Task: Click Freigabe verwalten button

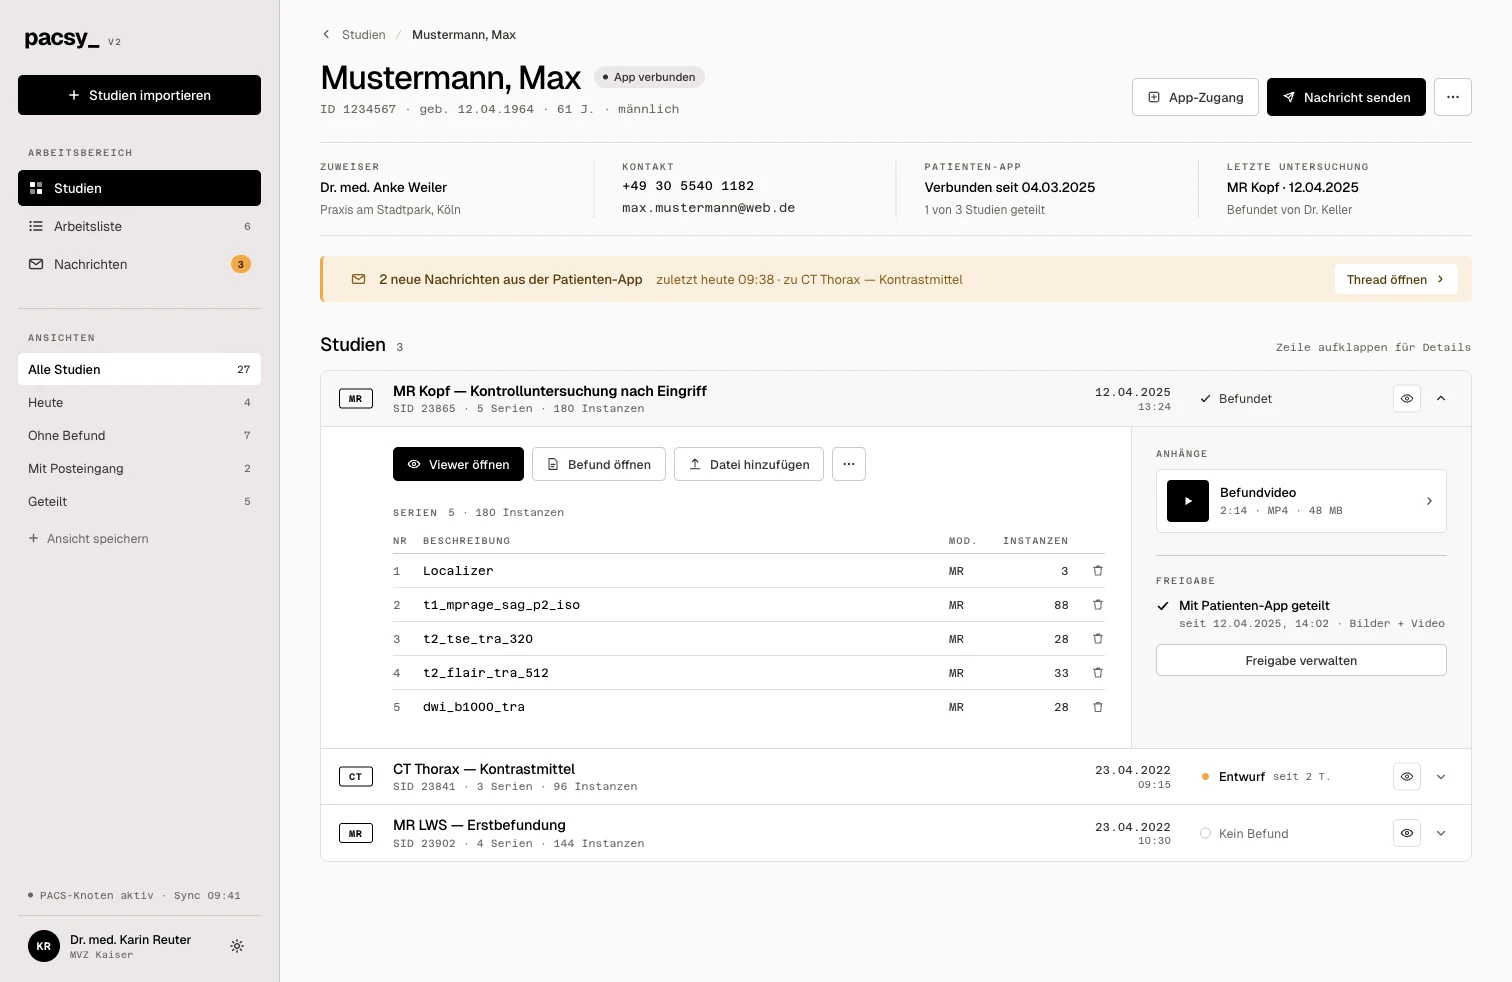Action: [1301, 660]
